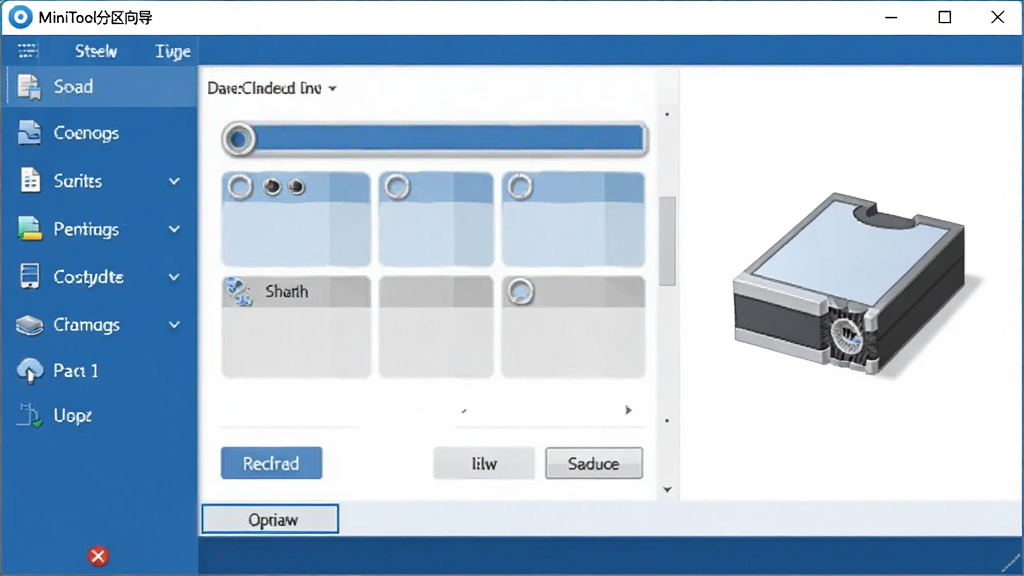Open the Stselw menu
This screenshot has width=1024, height=576.
pos(96,51)
